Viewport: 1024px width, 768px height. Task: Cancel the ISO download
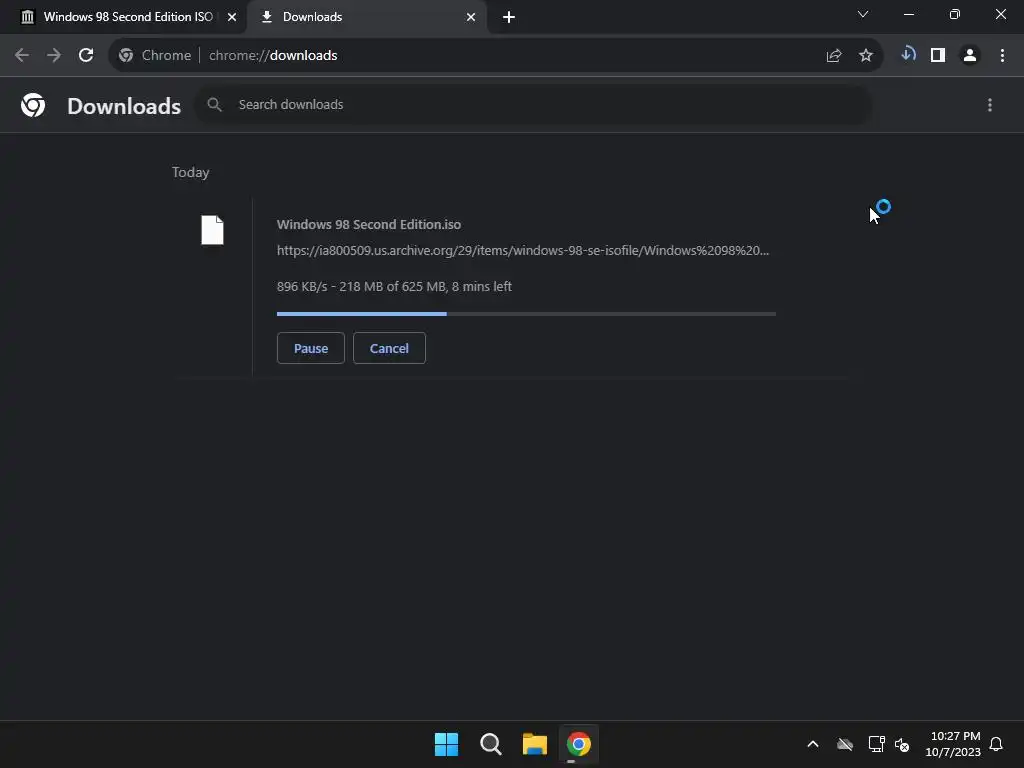[389, 348]
